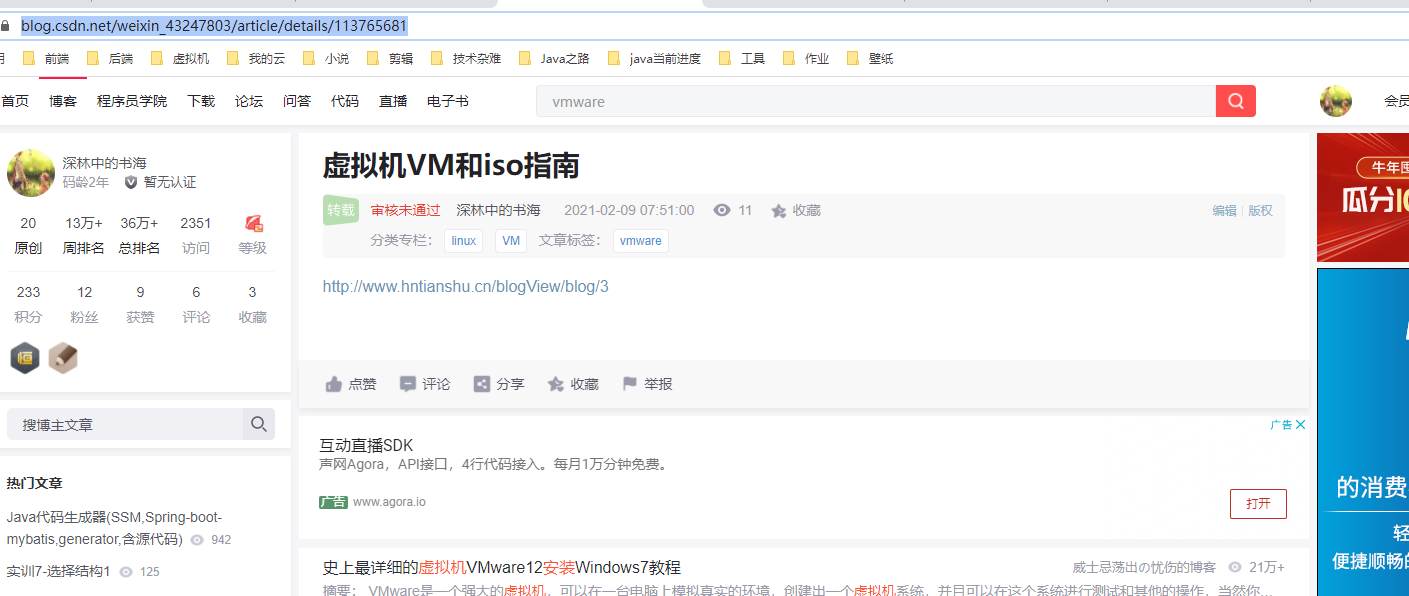1409x596 pixels.
Task: Click the eye view-count icon in the article header
Action: (x=722, y=210)
